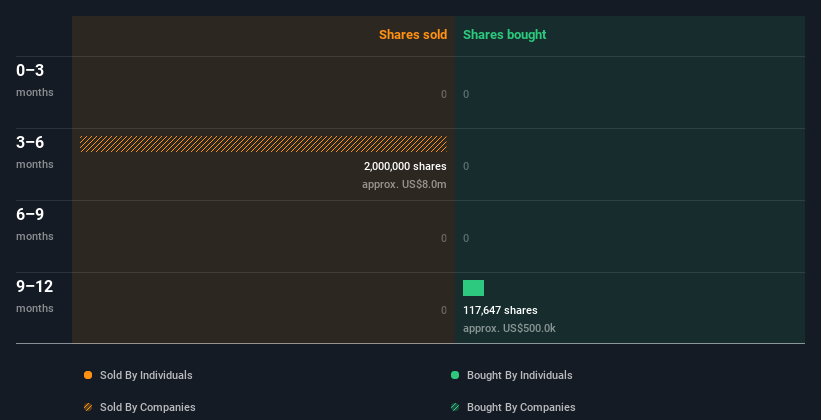Click the 2,000,000 shares value
This screenshot has width=821, height=420.
tap(405, 167)
